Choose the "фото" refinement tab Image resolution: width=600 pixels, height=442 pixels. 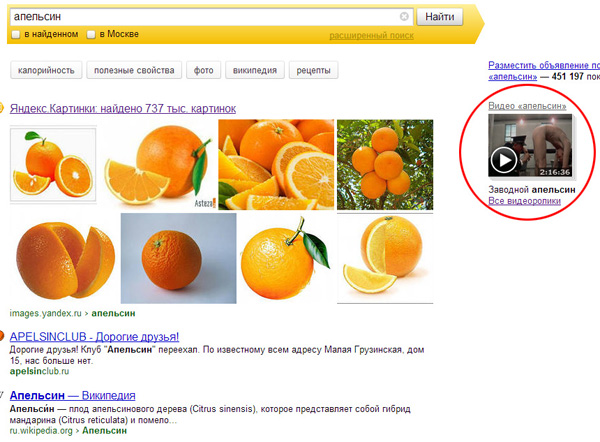coord(204,71)
